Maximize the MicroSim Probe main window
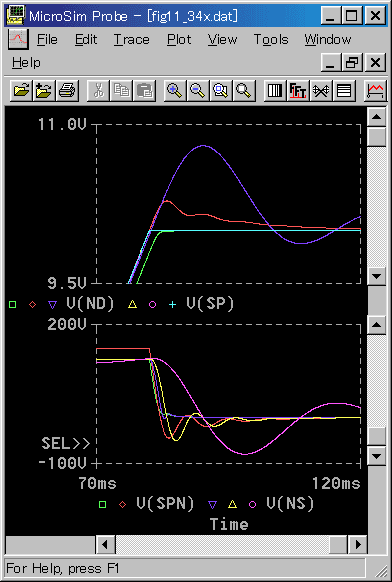392x582 pixels. [352, 16]
